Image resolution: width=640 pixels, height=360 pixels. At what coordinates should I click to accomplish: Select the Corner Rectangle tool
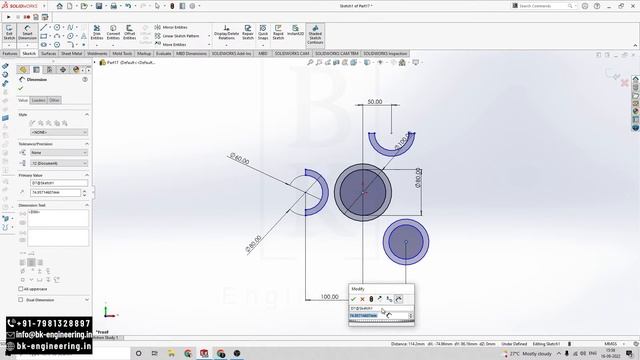44,36
